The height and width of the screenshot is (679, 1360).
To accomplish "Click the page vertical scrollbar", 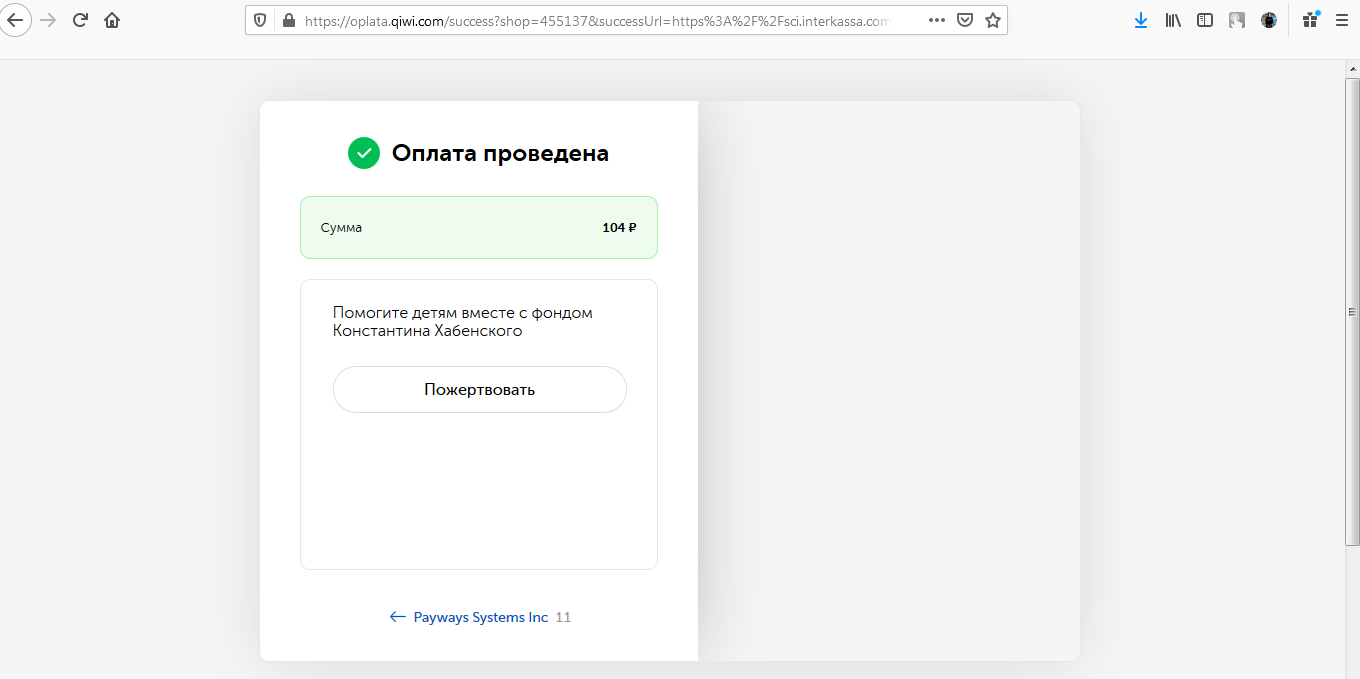I will point(1352,310).
